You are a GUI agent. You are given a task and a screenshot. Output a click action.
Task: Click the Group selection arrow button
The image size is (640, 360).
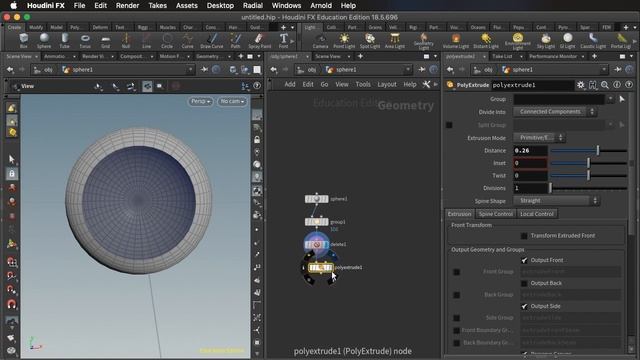pos(622,99)
